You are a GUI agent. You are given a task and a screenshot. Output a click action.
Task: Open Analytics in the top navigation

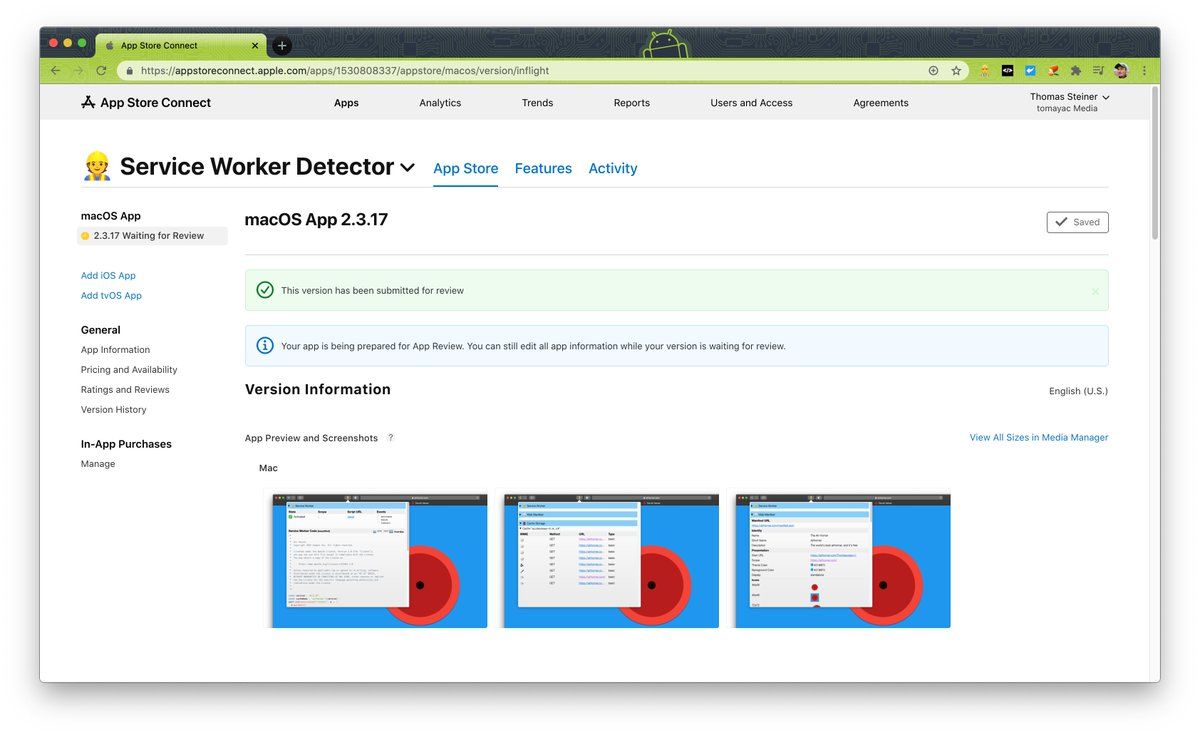(440, 103)
